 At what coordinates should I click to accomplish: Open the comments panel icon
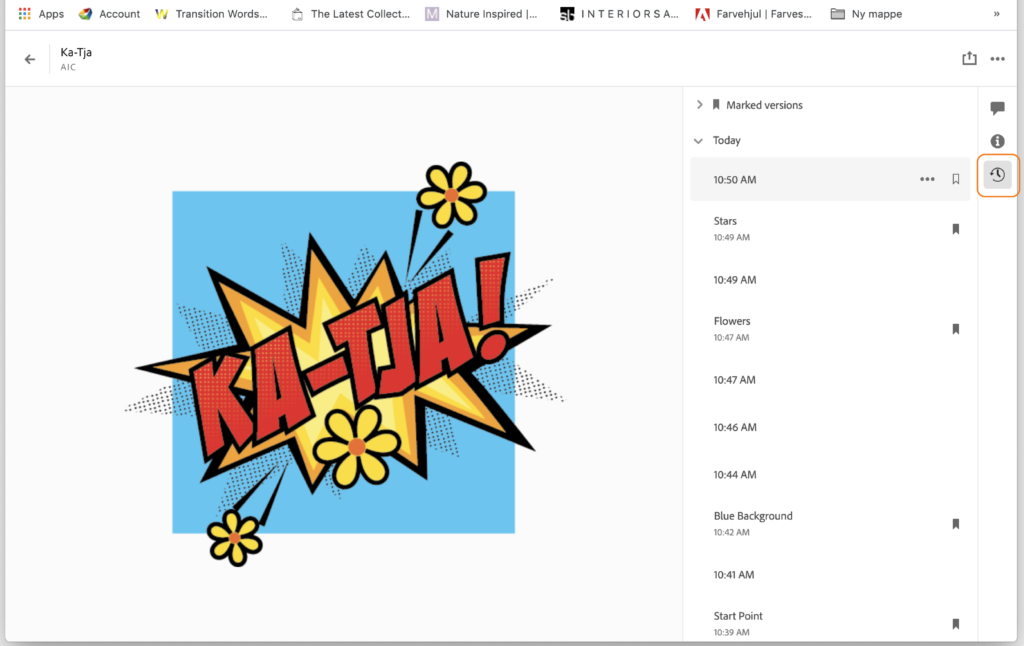pyautogui.click(x=997, y=108)
